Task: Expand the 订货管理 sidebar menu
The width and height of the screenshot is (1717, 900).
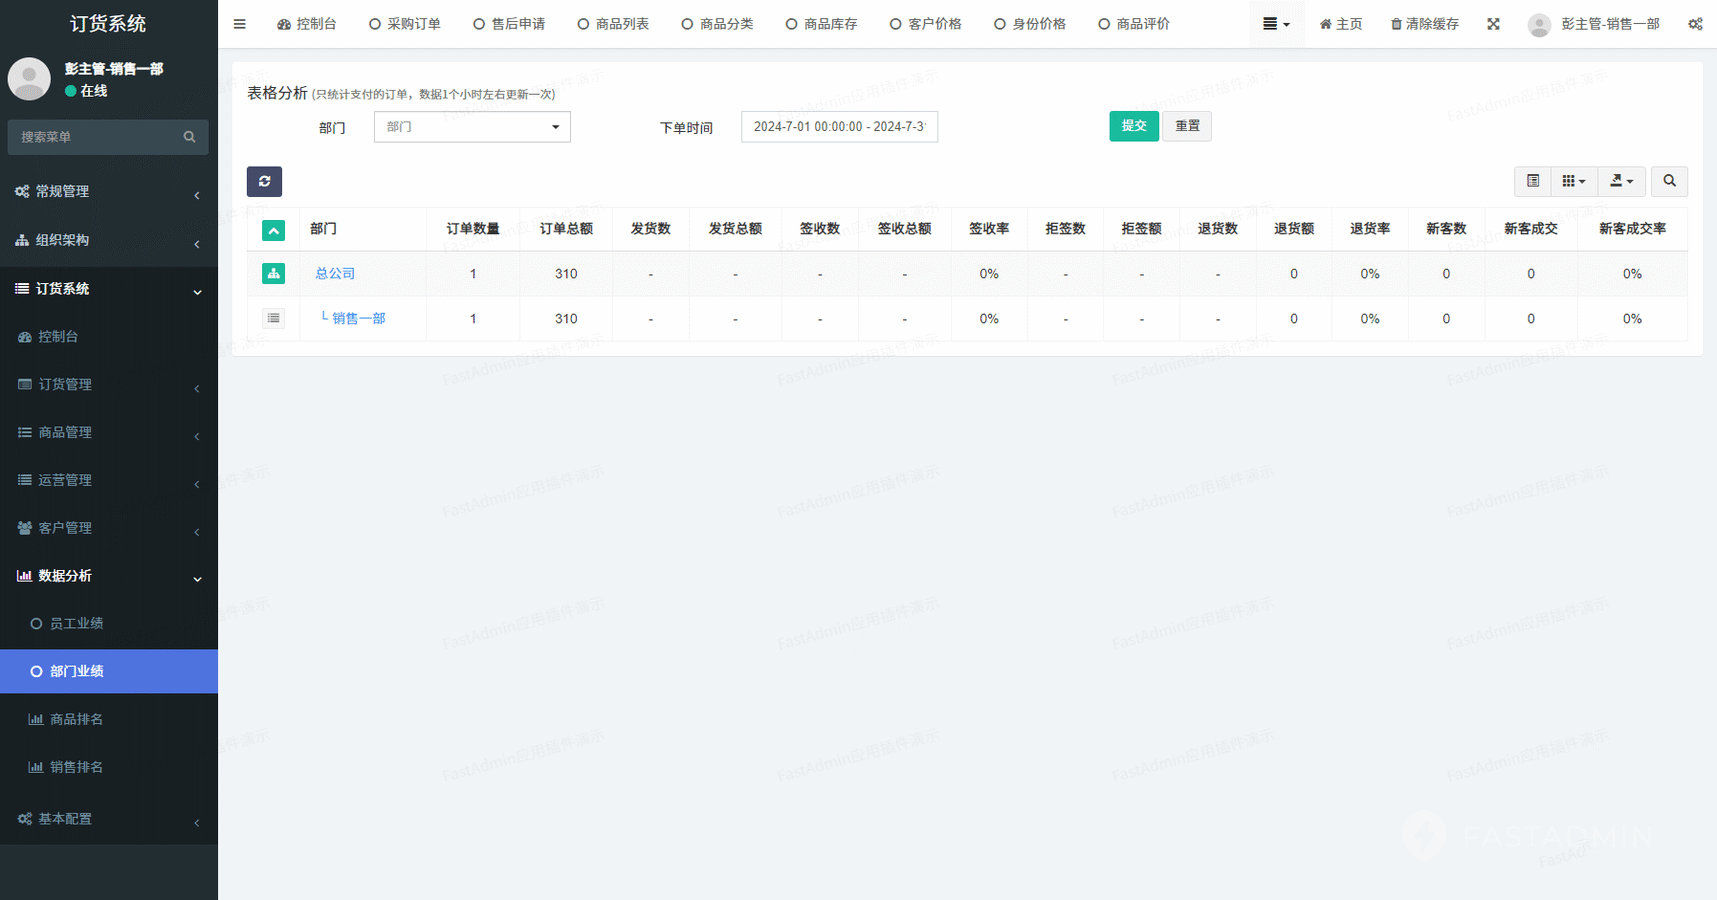Action: pyautogui.click(x=108, y=384)
